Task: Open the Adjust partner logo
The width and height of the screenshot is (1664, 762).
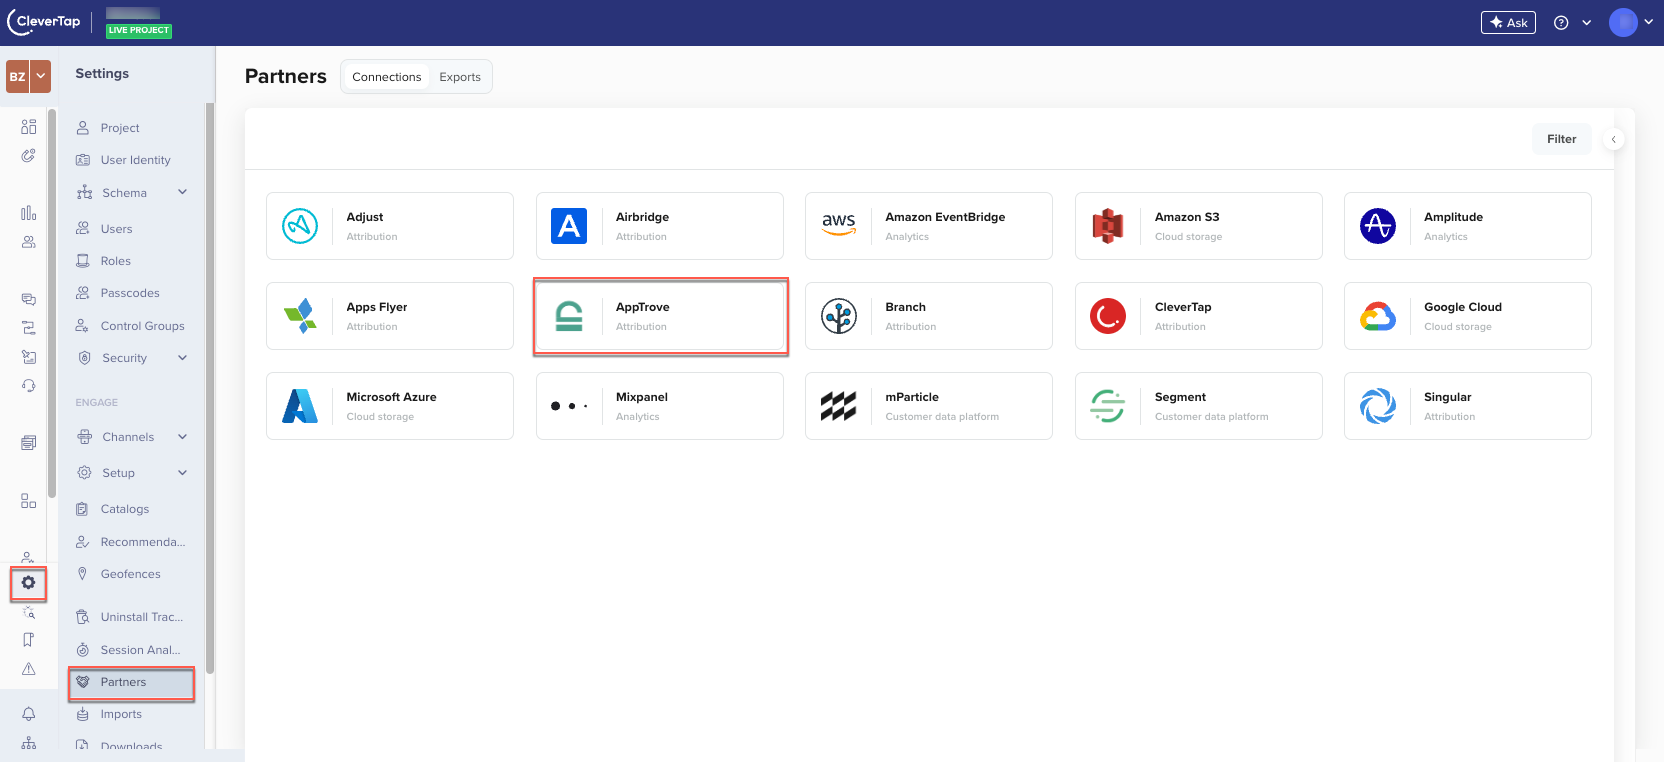Action: click(300, 226)
